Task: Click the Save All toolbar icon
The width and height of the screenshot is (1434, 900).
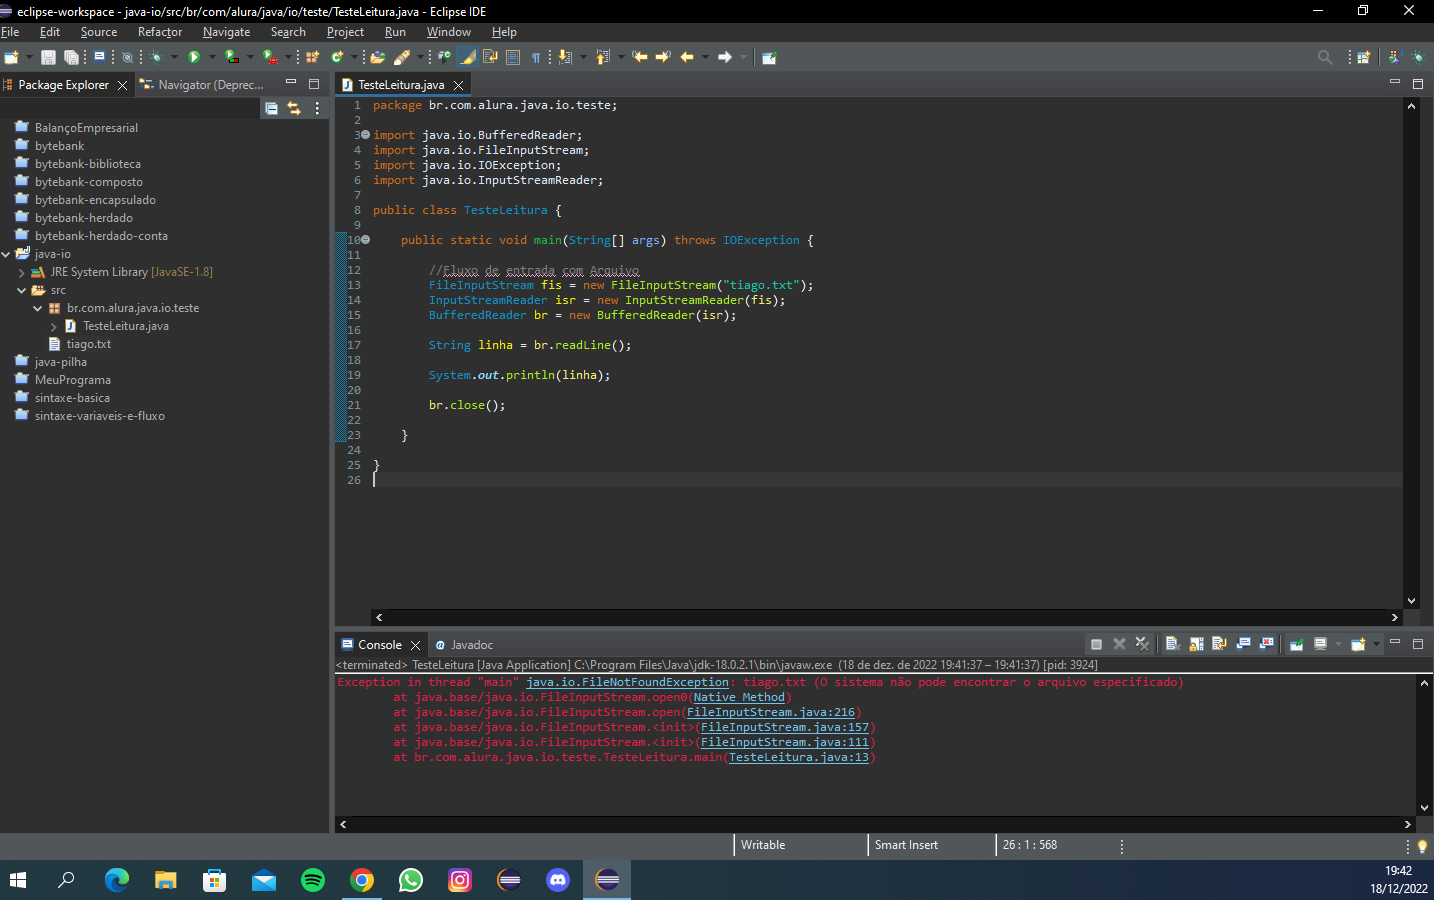Action: click(x=71, y=57)
